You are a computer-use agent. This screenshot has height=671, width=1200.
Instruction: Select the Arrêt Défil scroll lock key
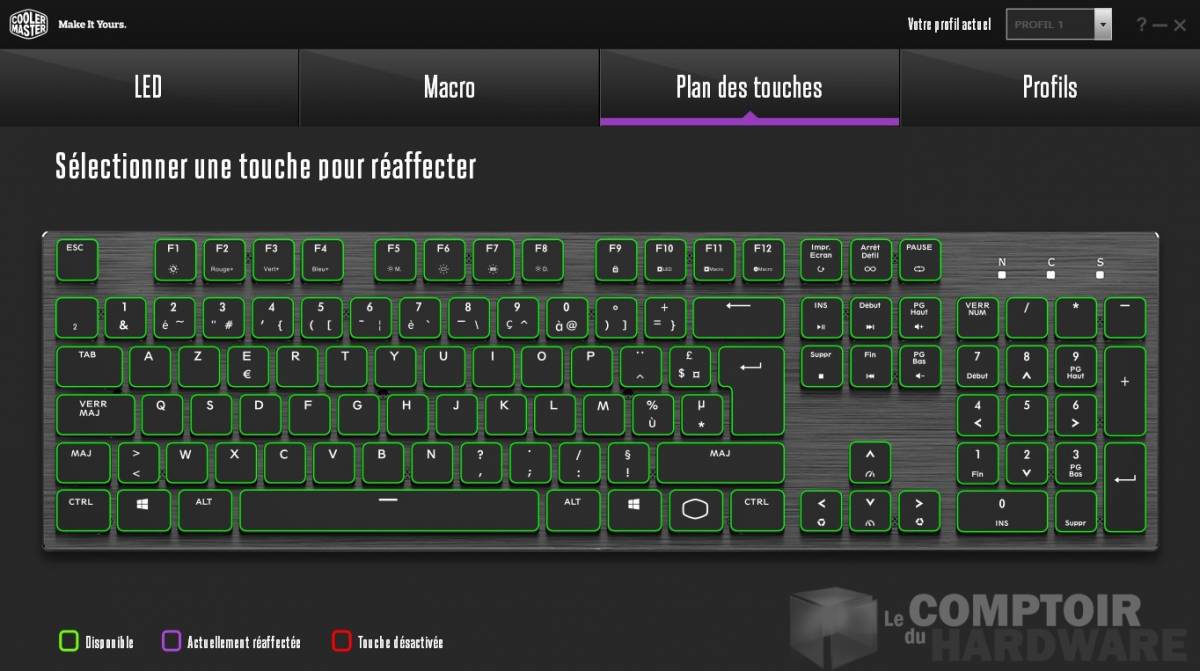point(870,260)
